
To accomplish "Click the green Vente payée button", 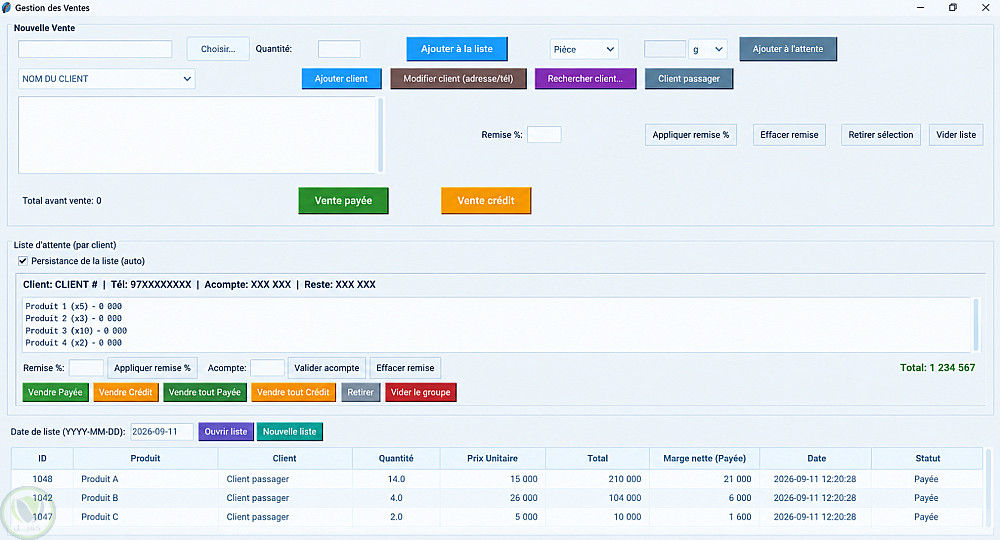I will (343, 200).
